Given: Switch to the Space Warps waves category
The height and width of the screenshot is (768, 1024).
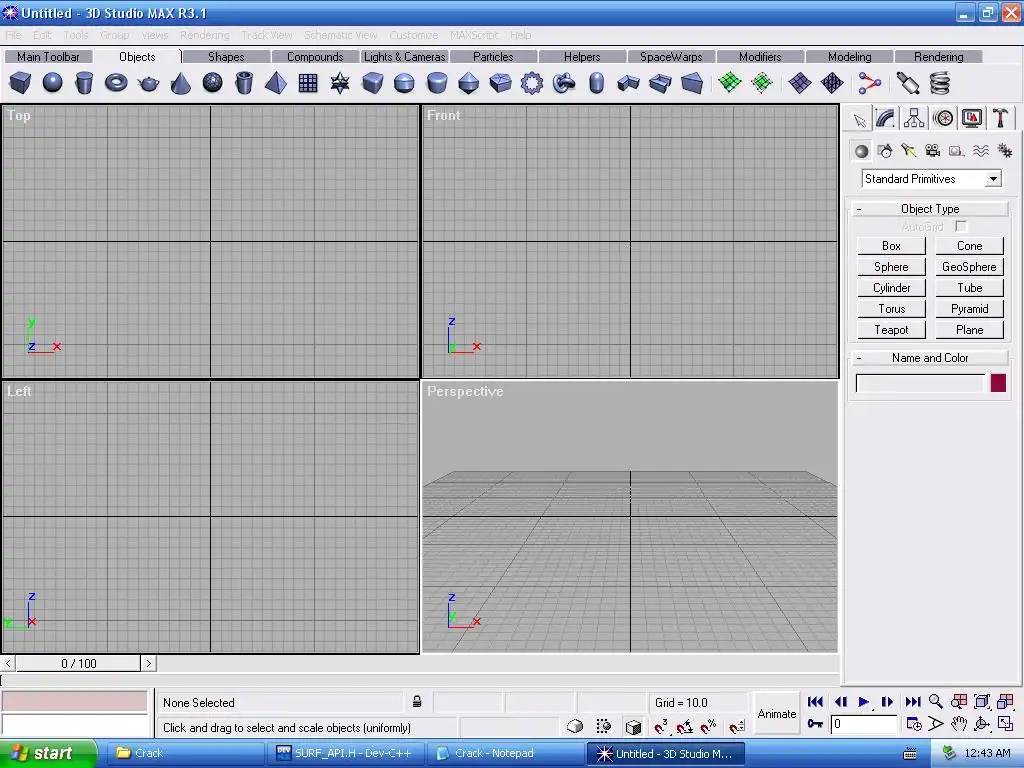Looking at the screenshot, I should (981, 151).
